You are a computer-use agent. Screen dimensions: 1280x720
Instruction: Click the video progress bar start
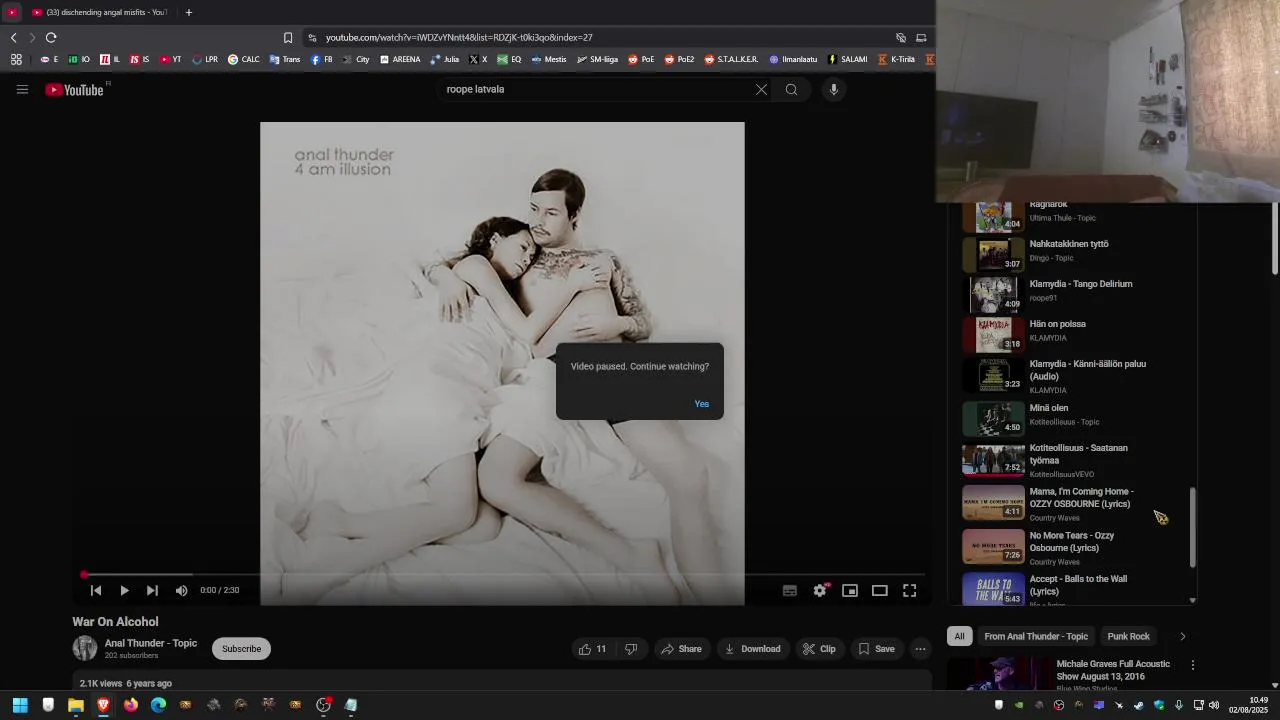pyautogui.click(x=84, y=575)
